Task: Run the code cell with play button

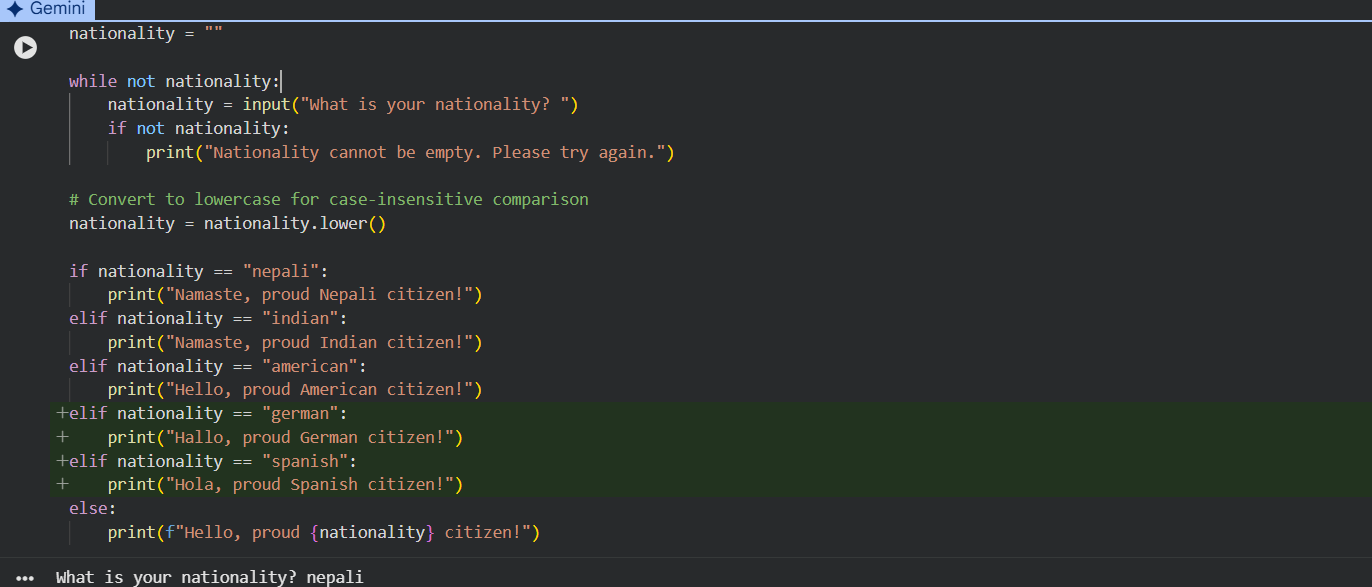Action: tap(25, 47)
